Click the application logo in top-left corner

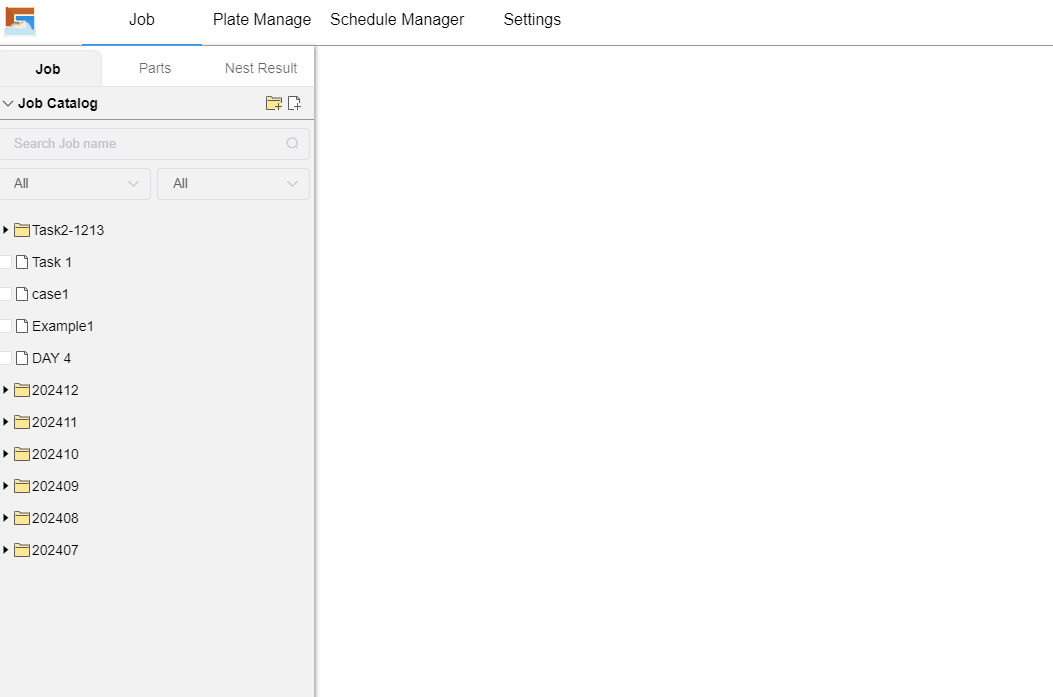(20, 21)
